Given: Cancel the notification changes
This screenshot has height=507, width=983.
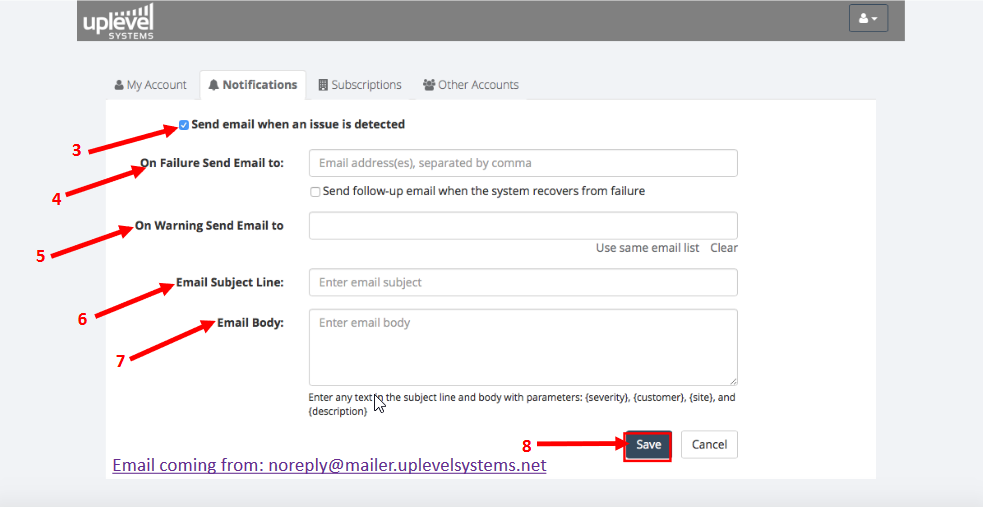Looking at the screenshot, I should point(709,444).
